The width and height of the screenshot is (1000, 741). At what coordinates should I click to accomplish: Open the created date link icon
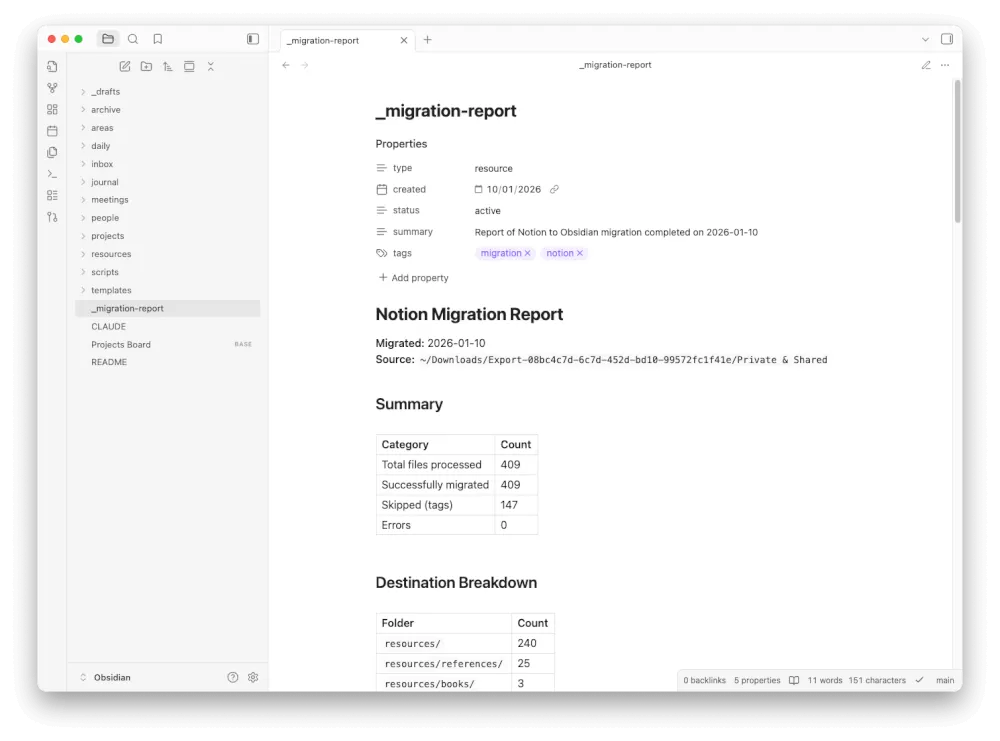(x=554, y=189)
